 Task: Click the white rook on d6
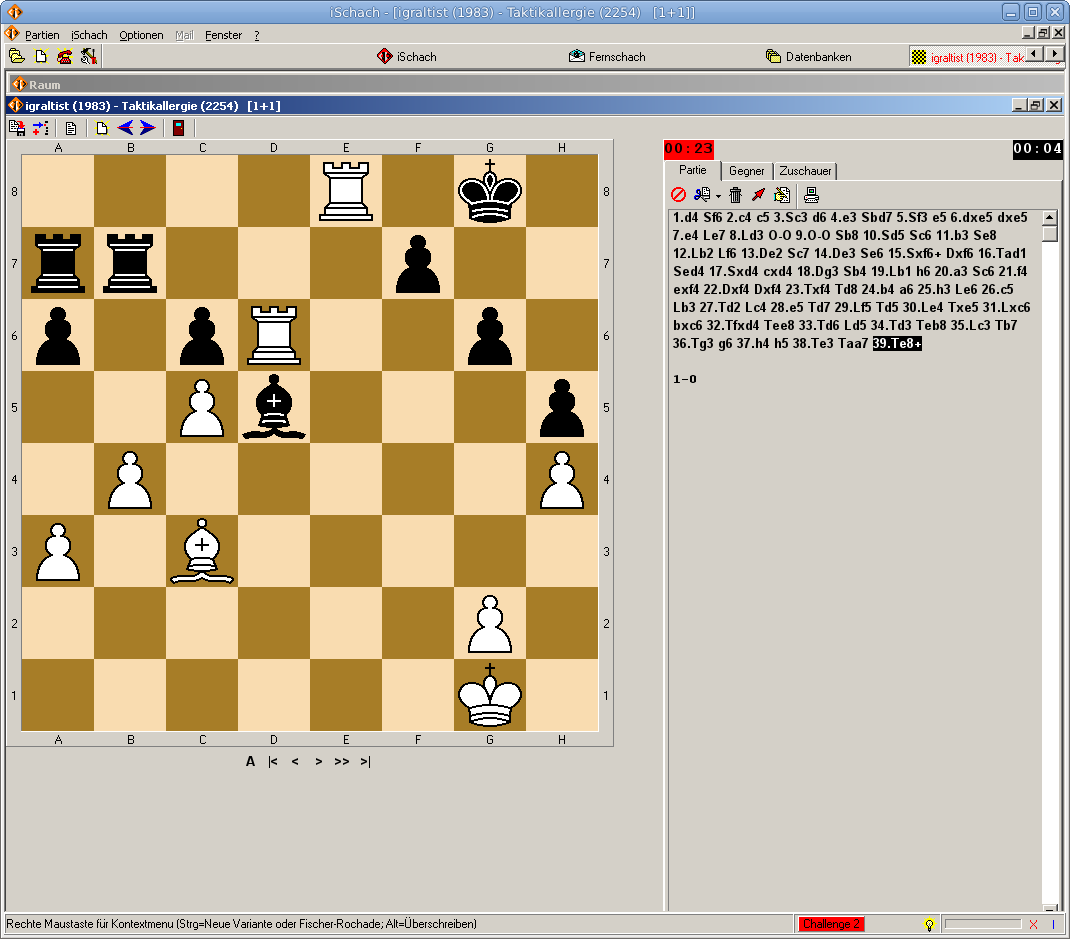click(x=274, y=335)
